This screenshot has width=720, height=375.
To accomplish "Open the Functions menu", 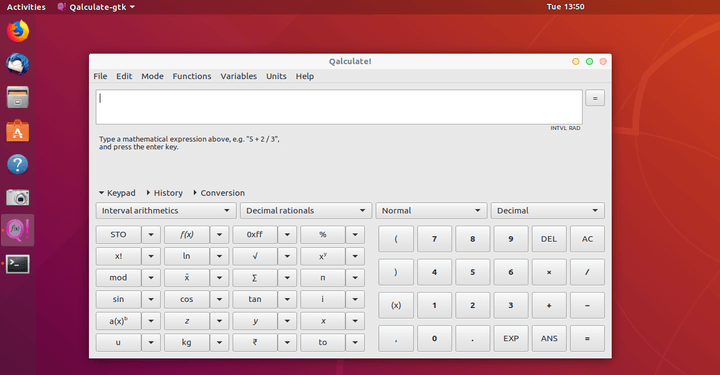I will (x=192, y=76).
